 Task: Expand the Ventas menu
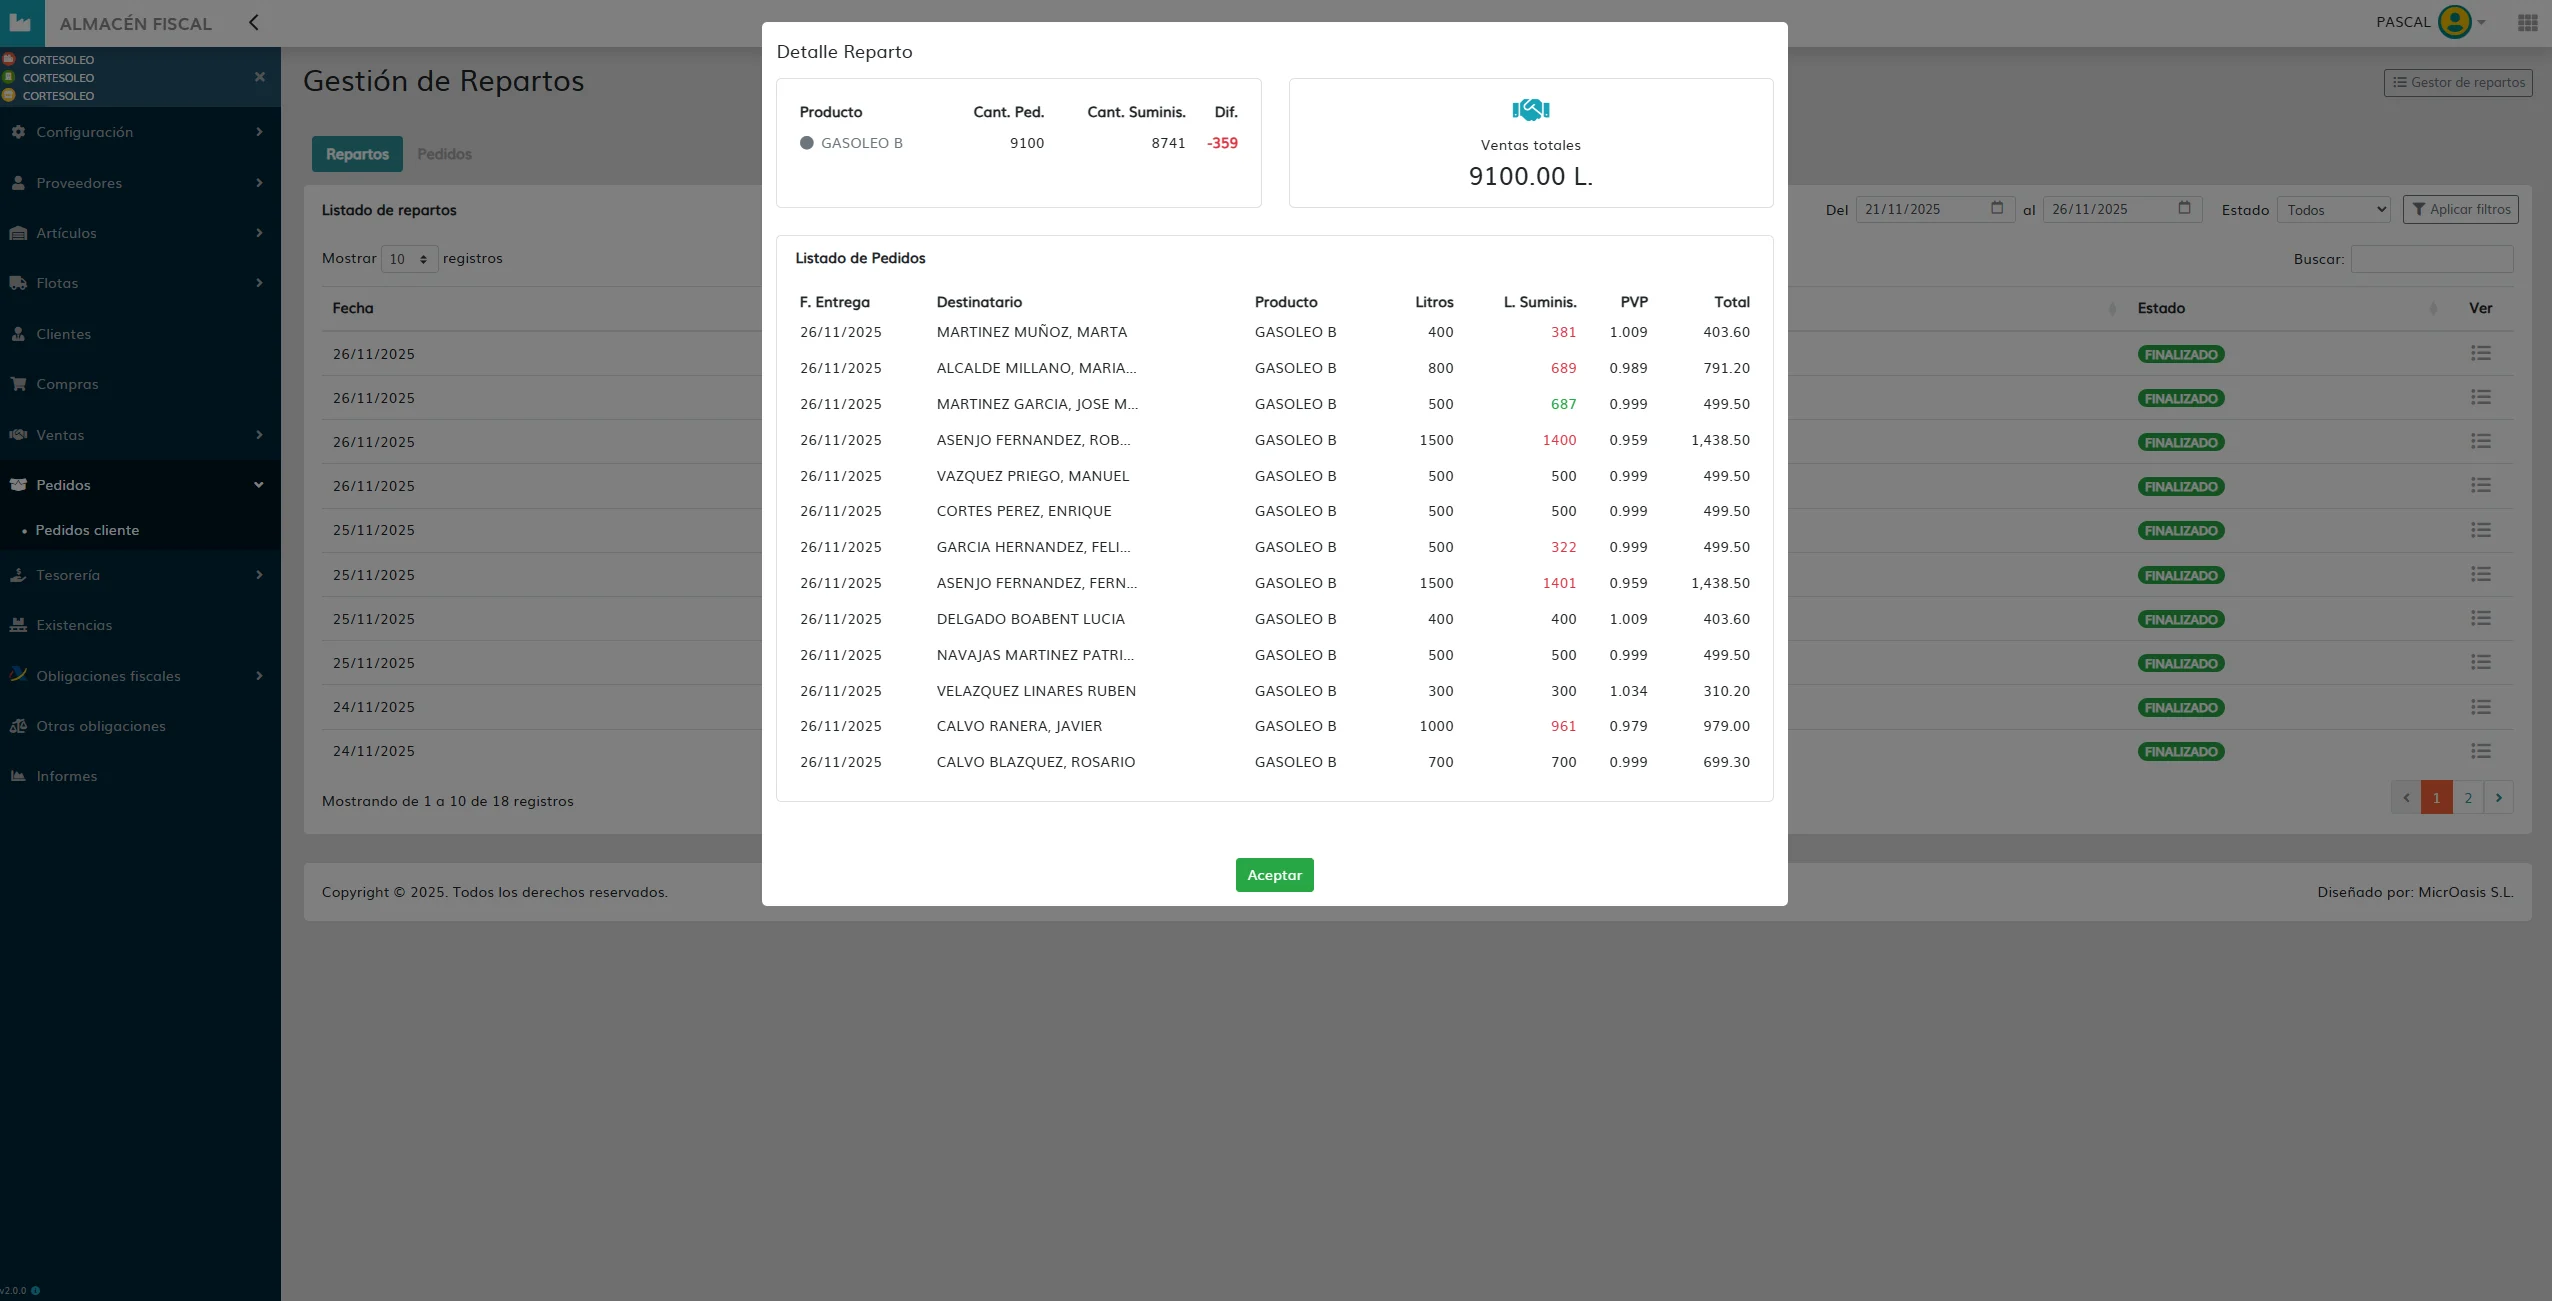140,435
